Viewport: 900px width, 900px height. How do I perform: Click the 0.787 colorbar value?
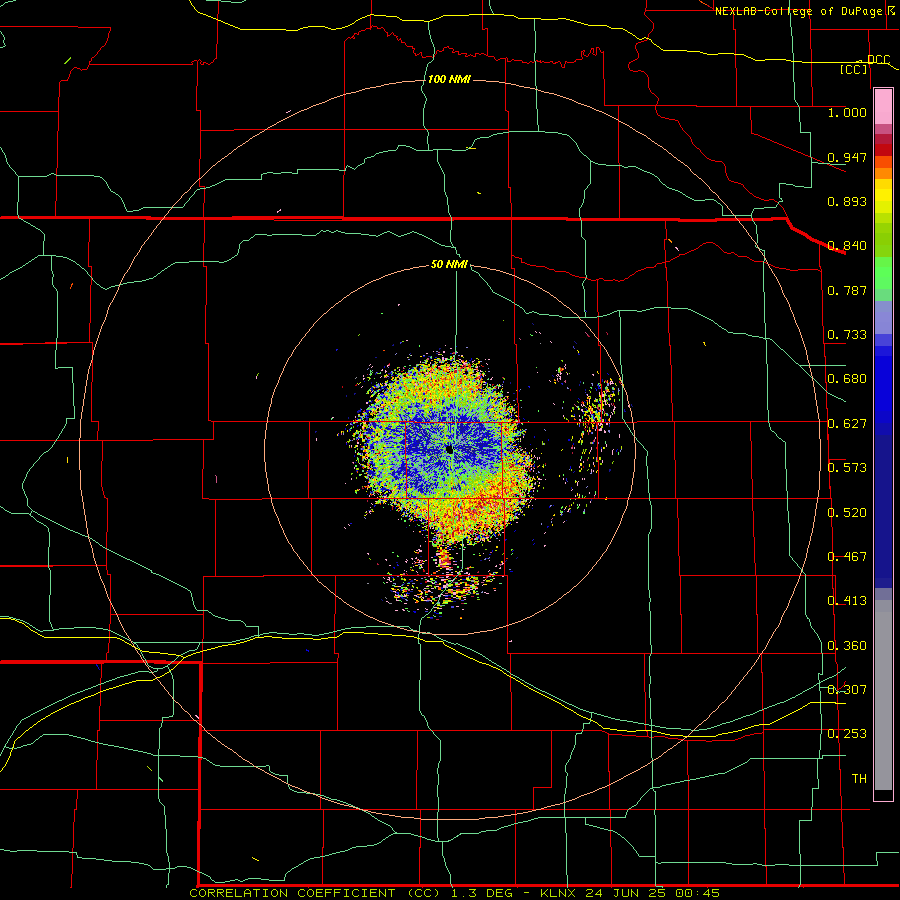pyautogui.click(x=847, y=290)
